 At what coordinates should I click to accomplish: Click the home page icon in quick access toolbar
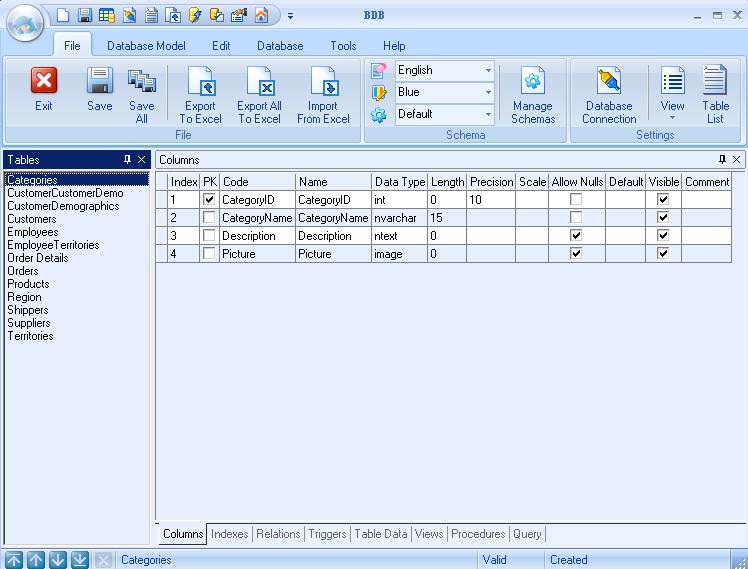coord(261,15)
